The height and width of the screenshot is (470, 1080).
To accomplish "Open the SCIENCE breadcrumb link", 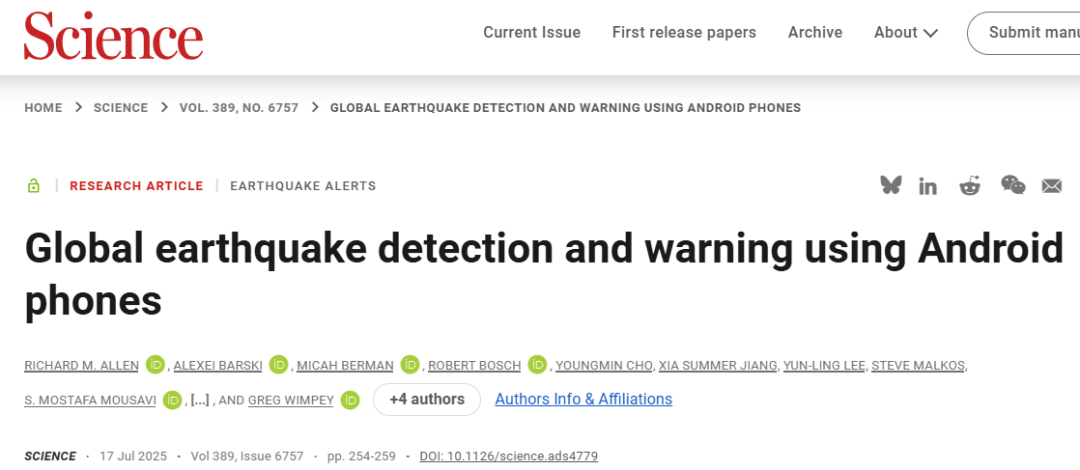I will 121,108.
